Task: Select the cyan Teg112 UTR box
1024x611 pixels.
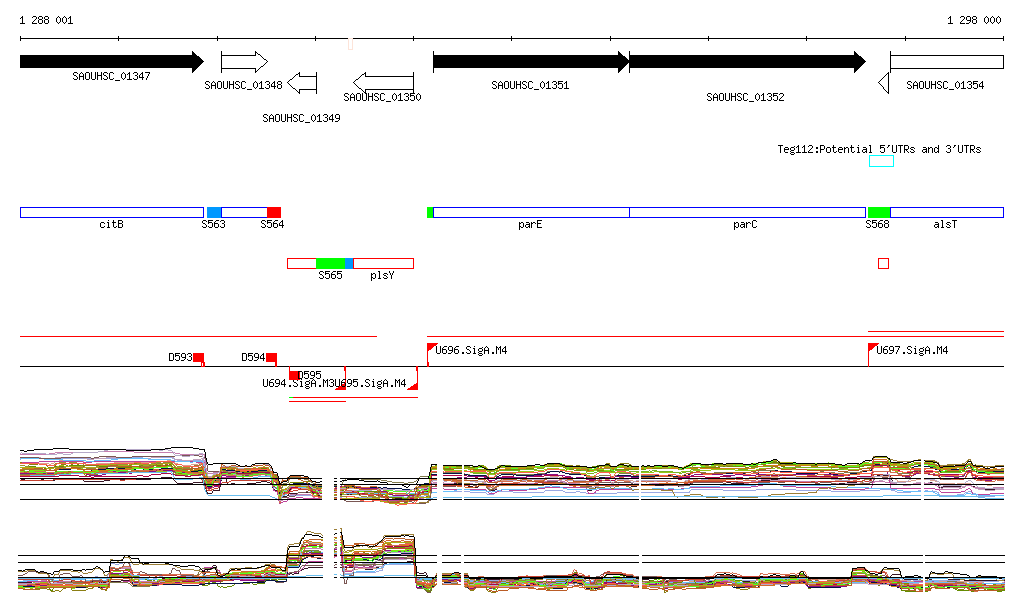Action: 881,161
